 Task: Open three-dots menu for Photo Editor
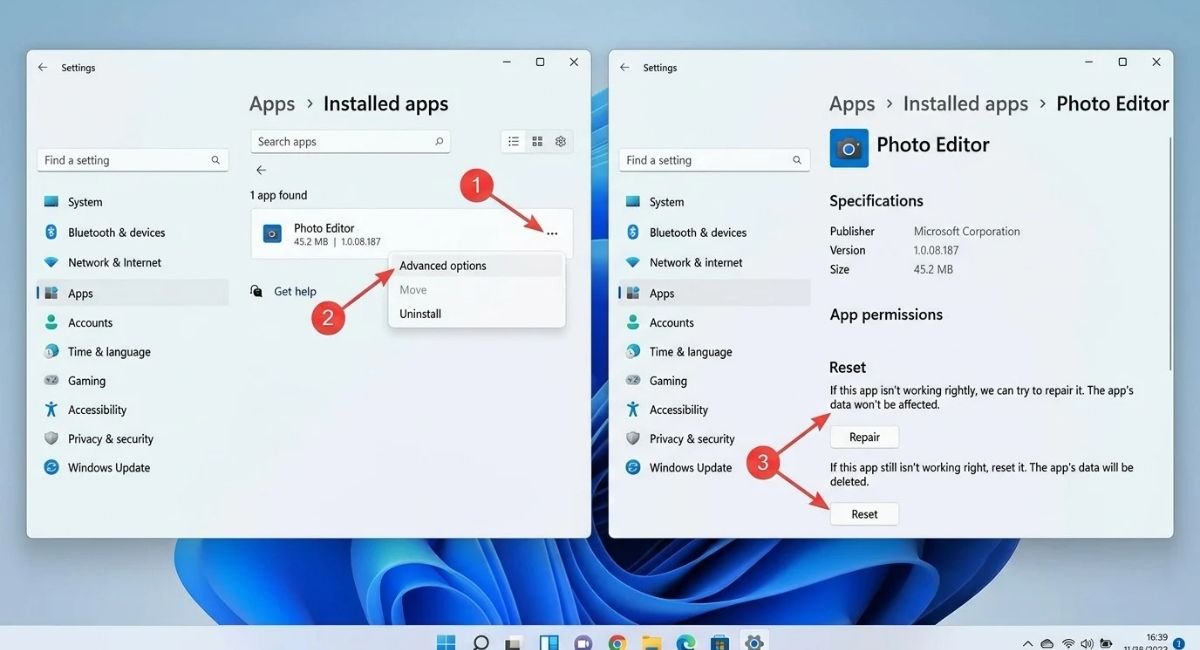click(x=552, y=233)
